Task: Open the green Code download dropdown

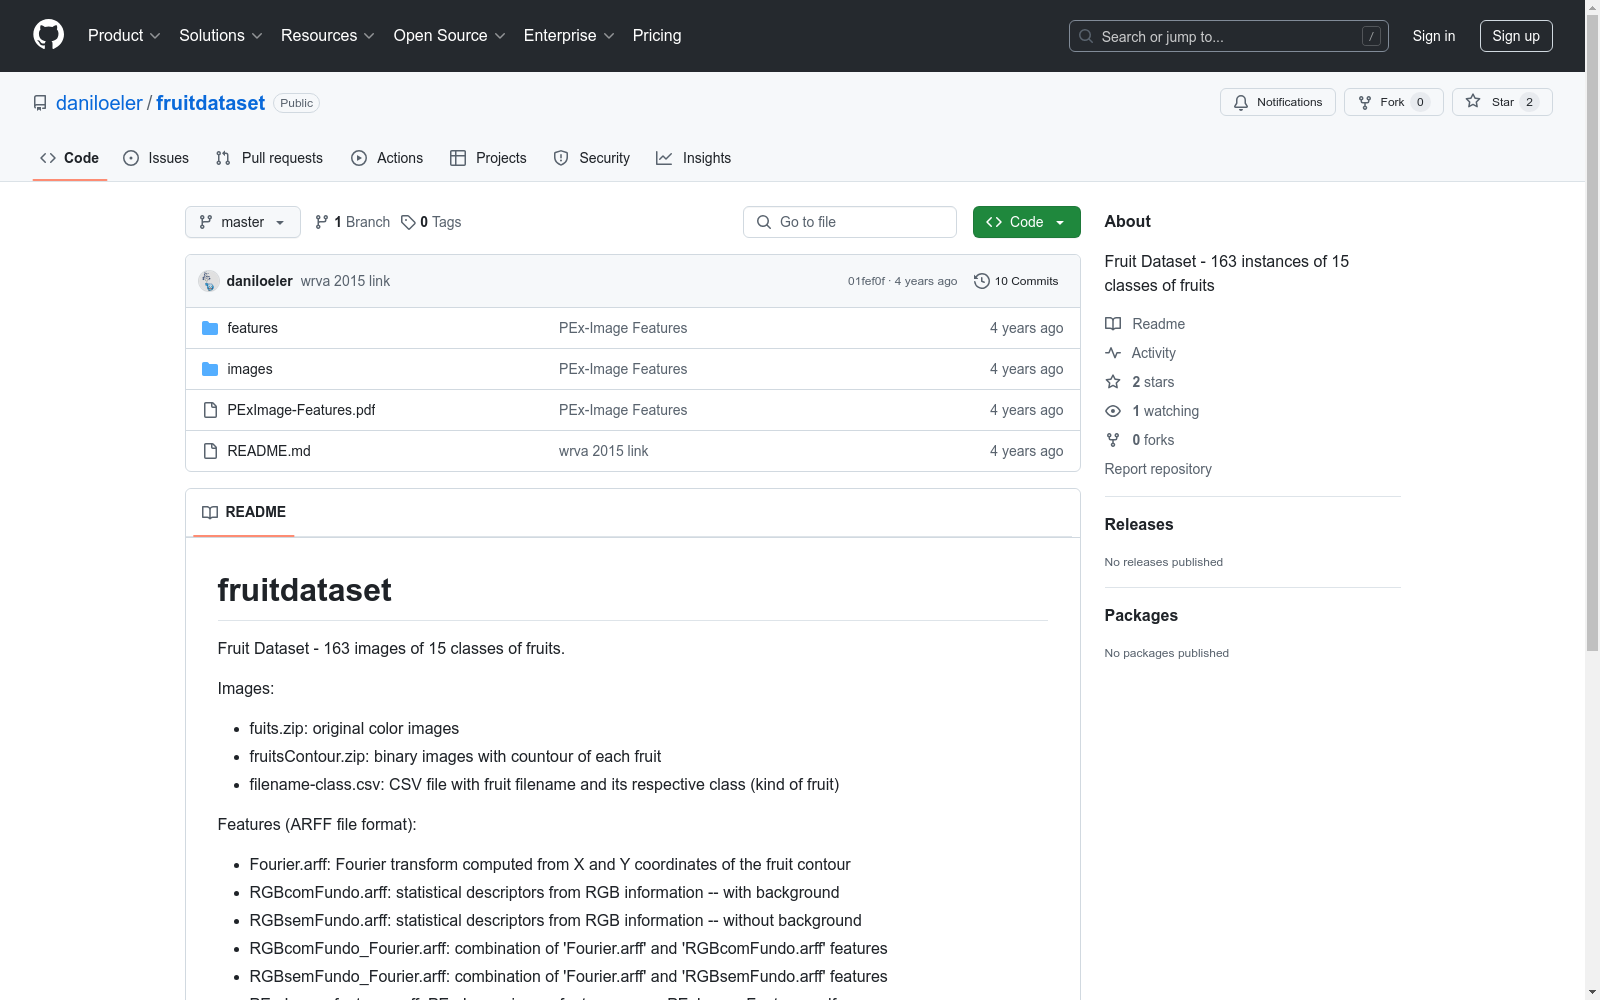Action: [1026, 222]
